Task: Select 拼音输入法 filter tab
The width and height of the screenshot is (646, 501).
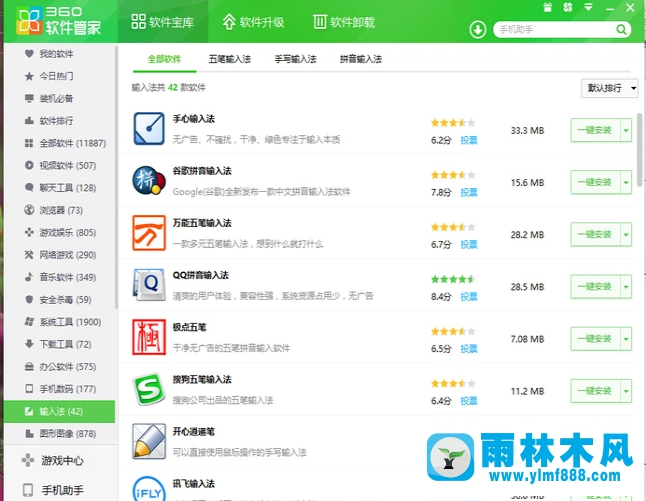Action: coord(360,59)
